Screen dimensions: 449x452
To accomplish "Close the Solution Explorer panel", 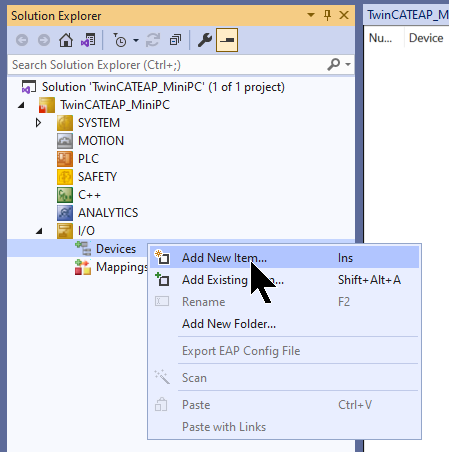I will [344, 15].
